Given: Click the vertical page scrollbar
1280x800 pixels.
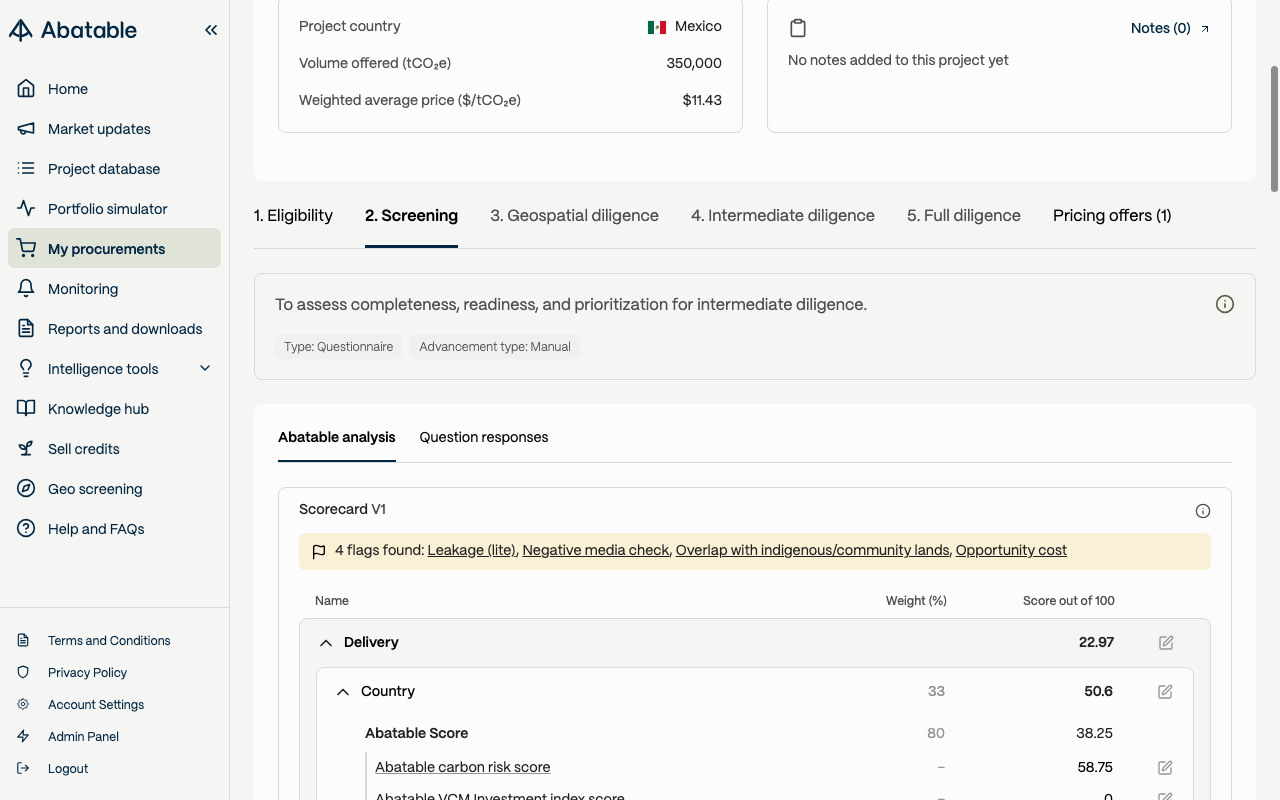Looking at the screenshot, I should (1274, 128).
